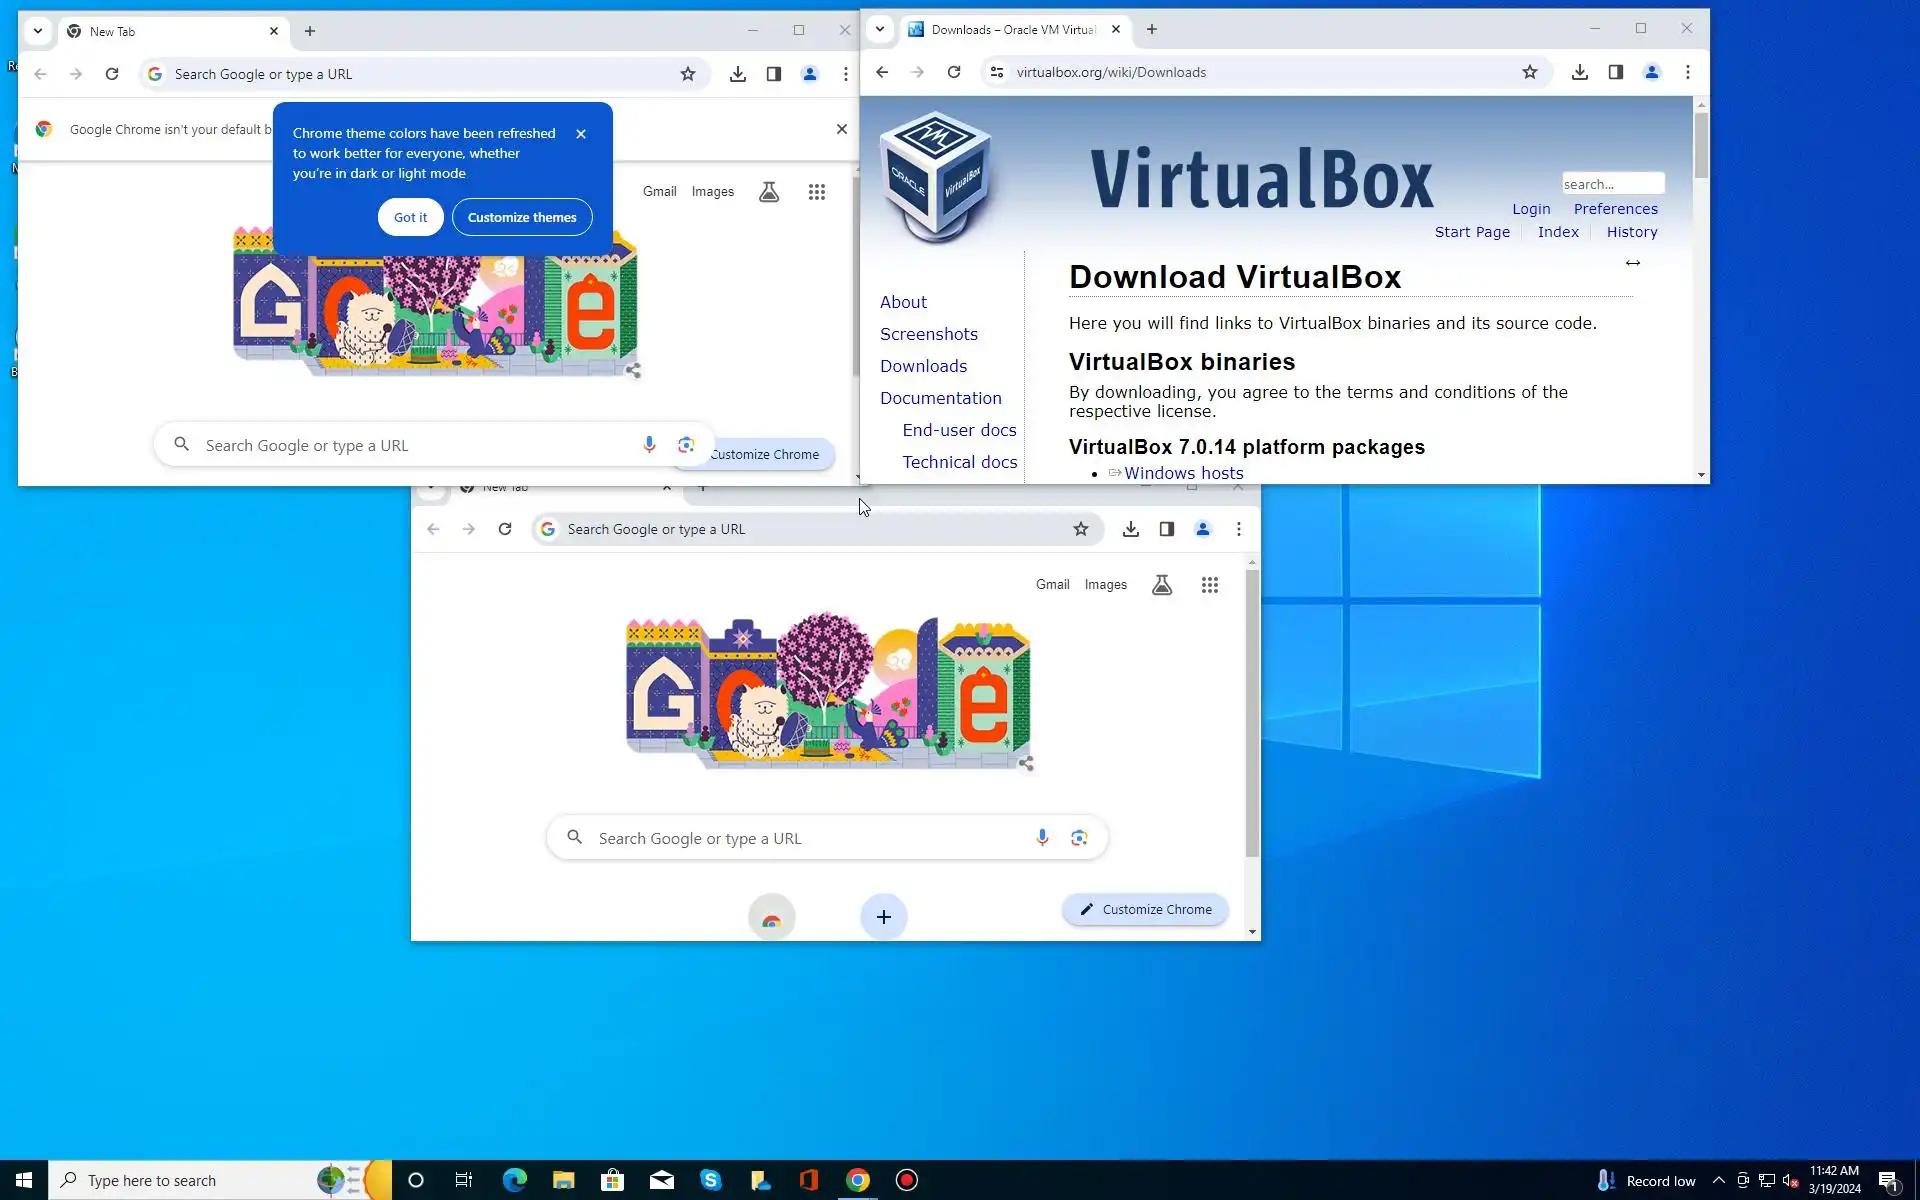
Task: Open the downloads tray in the VirtualBox window
Action: (x=1579, y=72)
